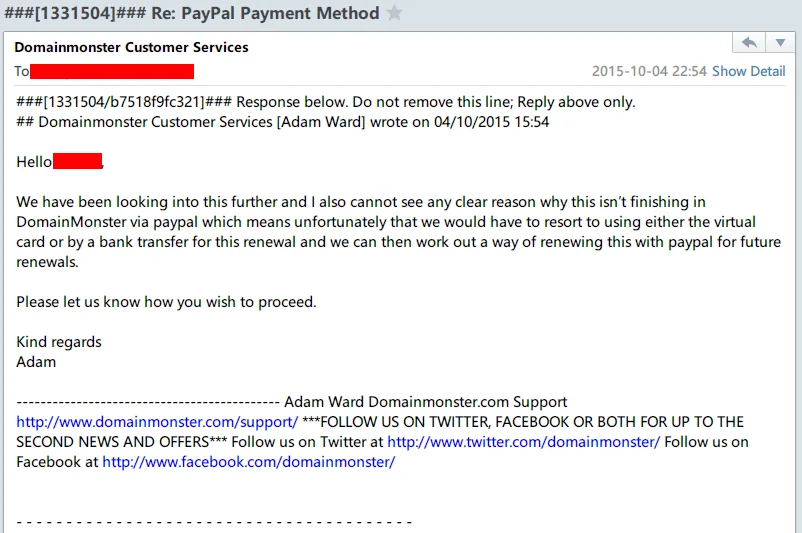Open the dropdown arrow next to reply
Viewport: 802px width, 533px height.
(780, 42)
